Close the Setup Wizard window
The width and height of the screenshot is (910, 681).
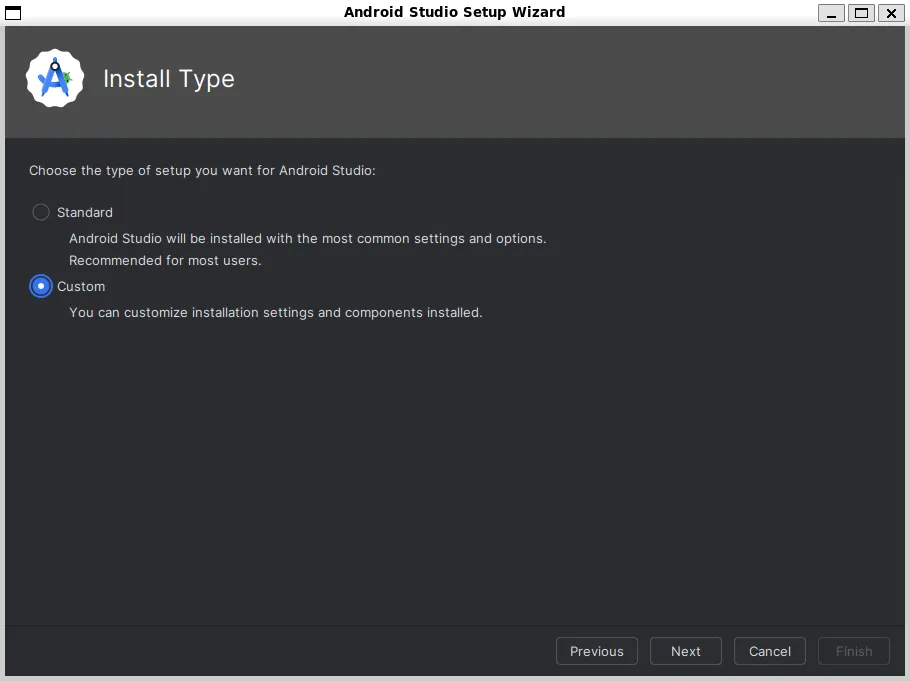[889, 13]
